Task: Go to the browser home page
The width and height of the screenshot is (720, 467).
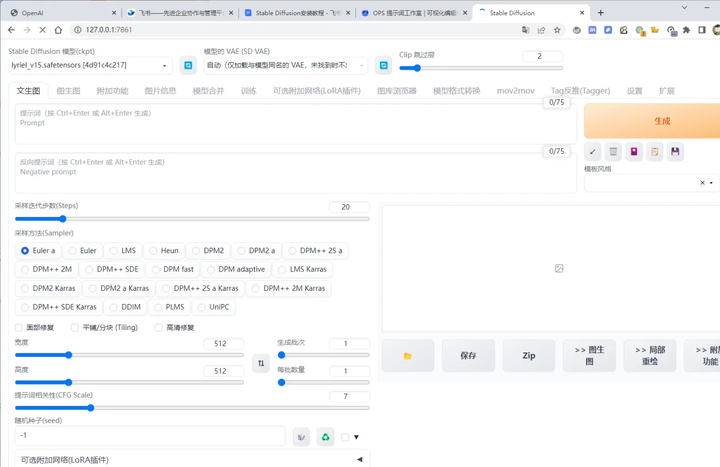Action: coord(58,30)
